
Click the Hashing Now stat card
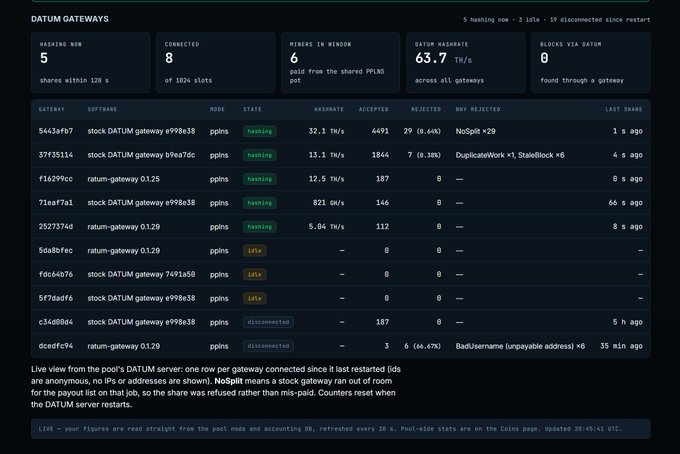(x=91, y=62)
